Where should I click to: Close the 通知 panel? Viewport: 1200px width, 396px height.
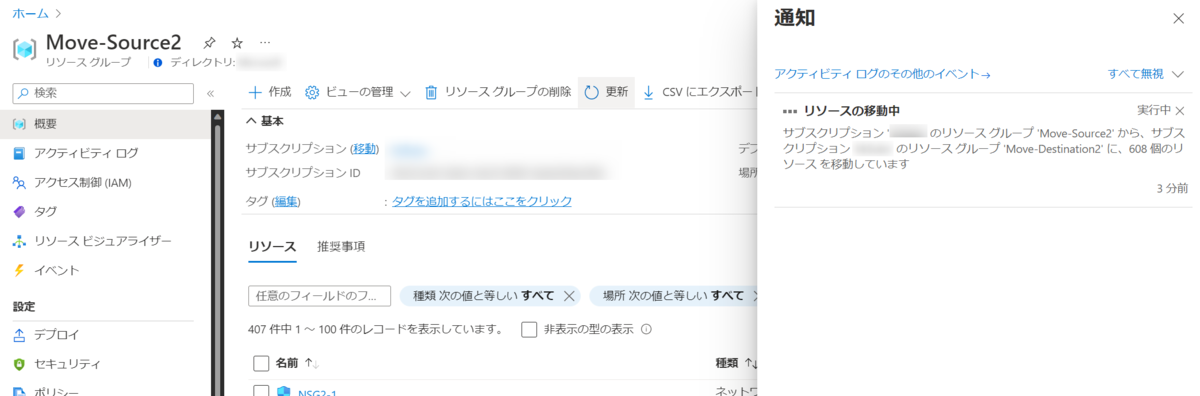click(x=1177, y=18)
